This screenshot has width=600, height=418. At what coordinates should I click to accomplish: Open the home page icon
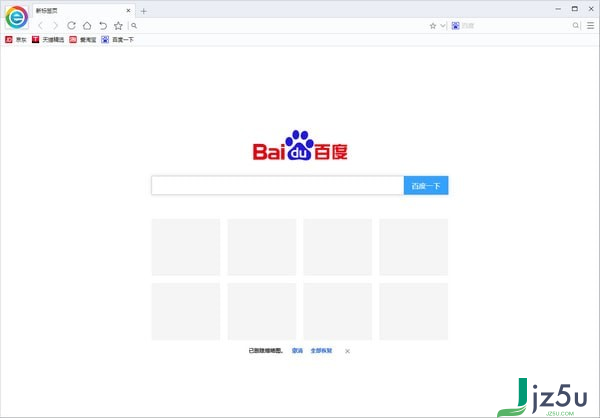tap(87, 26)
